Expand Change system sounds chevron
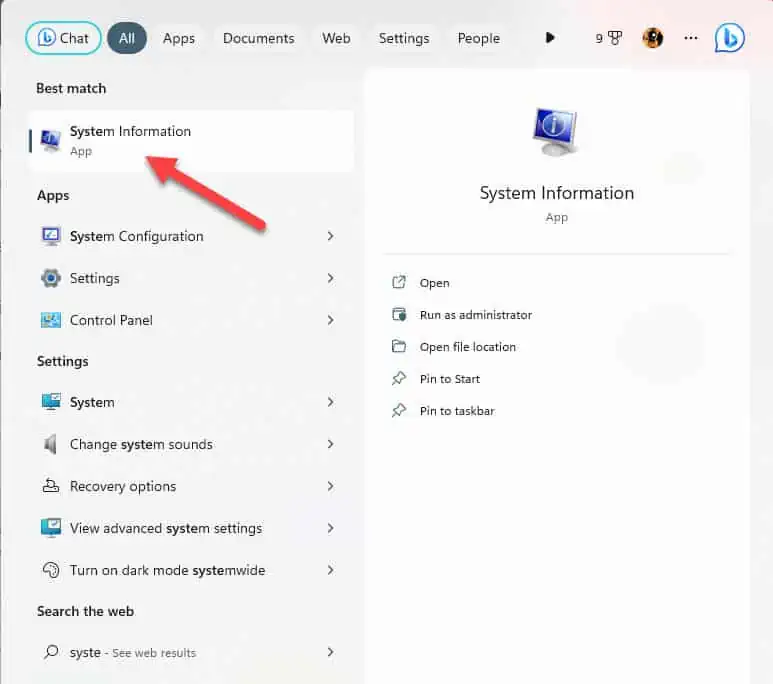The height and width of the screenshot is (684, 773). [x=330, y=444]
